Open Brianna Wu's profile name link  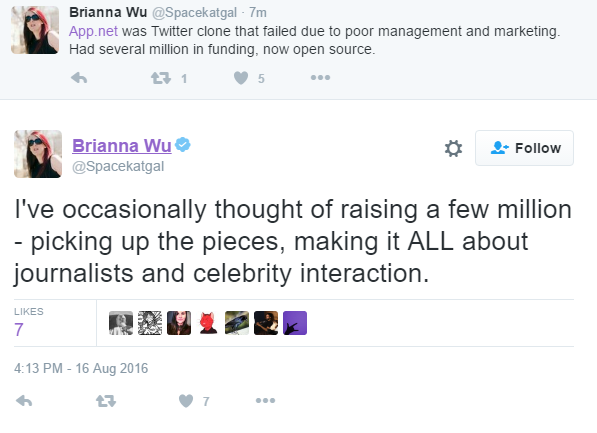click(122, 145)
